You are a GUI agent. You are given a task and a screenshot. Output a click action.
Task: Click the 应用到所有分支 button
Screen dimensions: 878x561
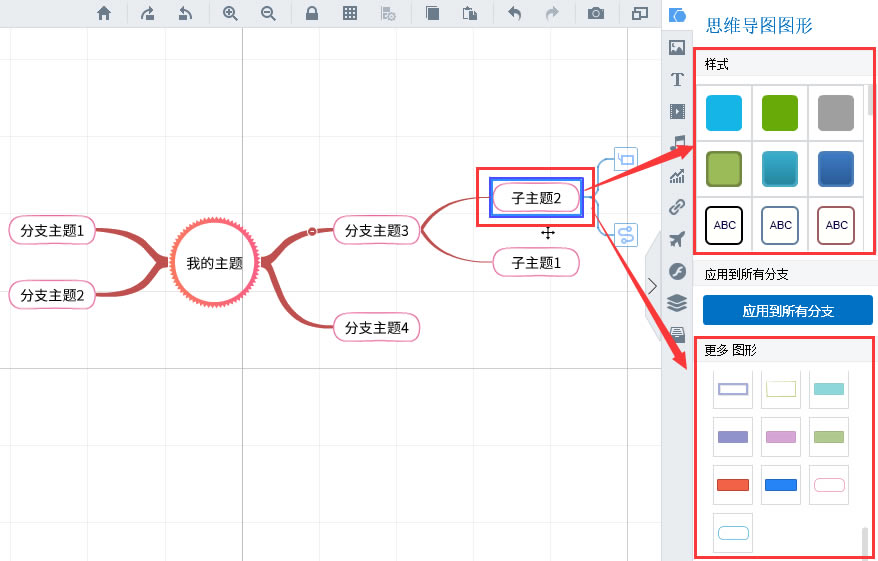click(x=788, y=311)
